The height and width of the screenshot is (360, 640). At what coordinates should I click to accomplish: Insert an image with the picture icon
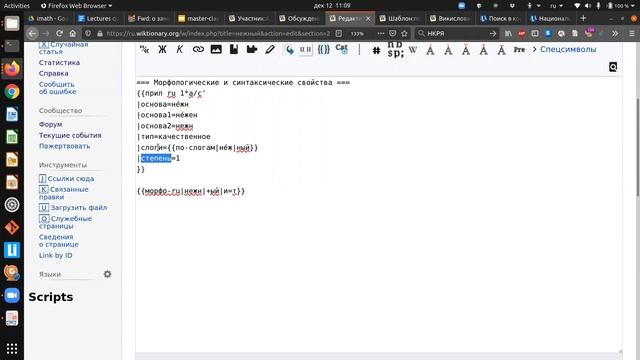tap(216, 49)
